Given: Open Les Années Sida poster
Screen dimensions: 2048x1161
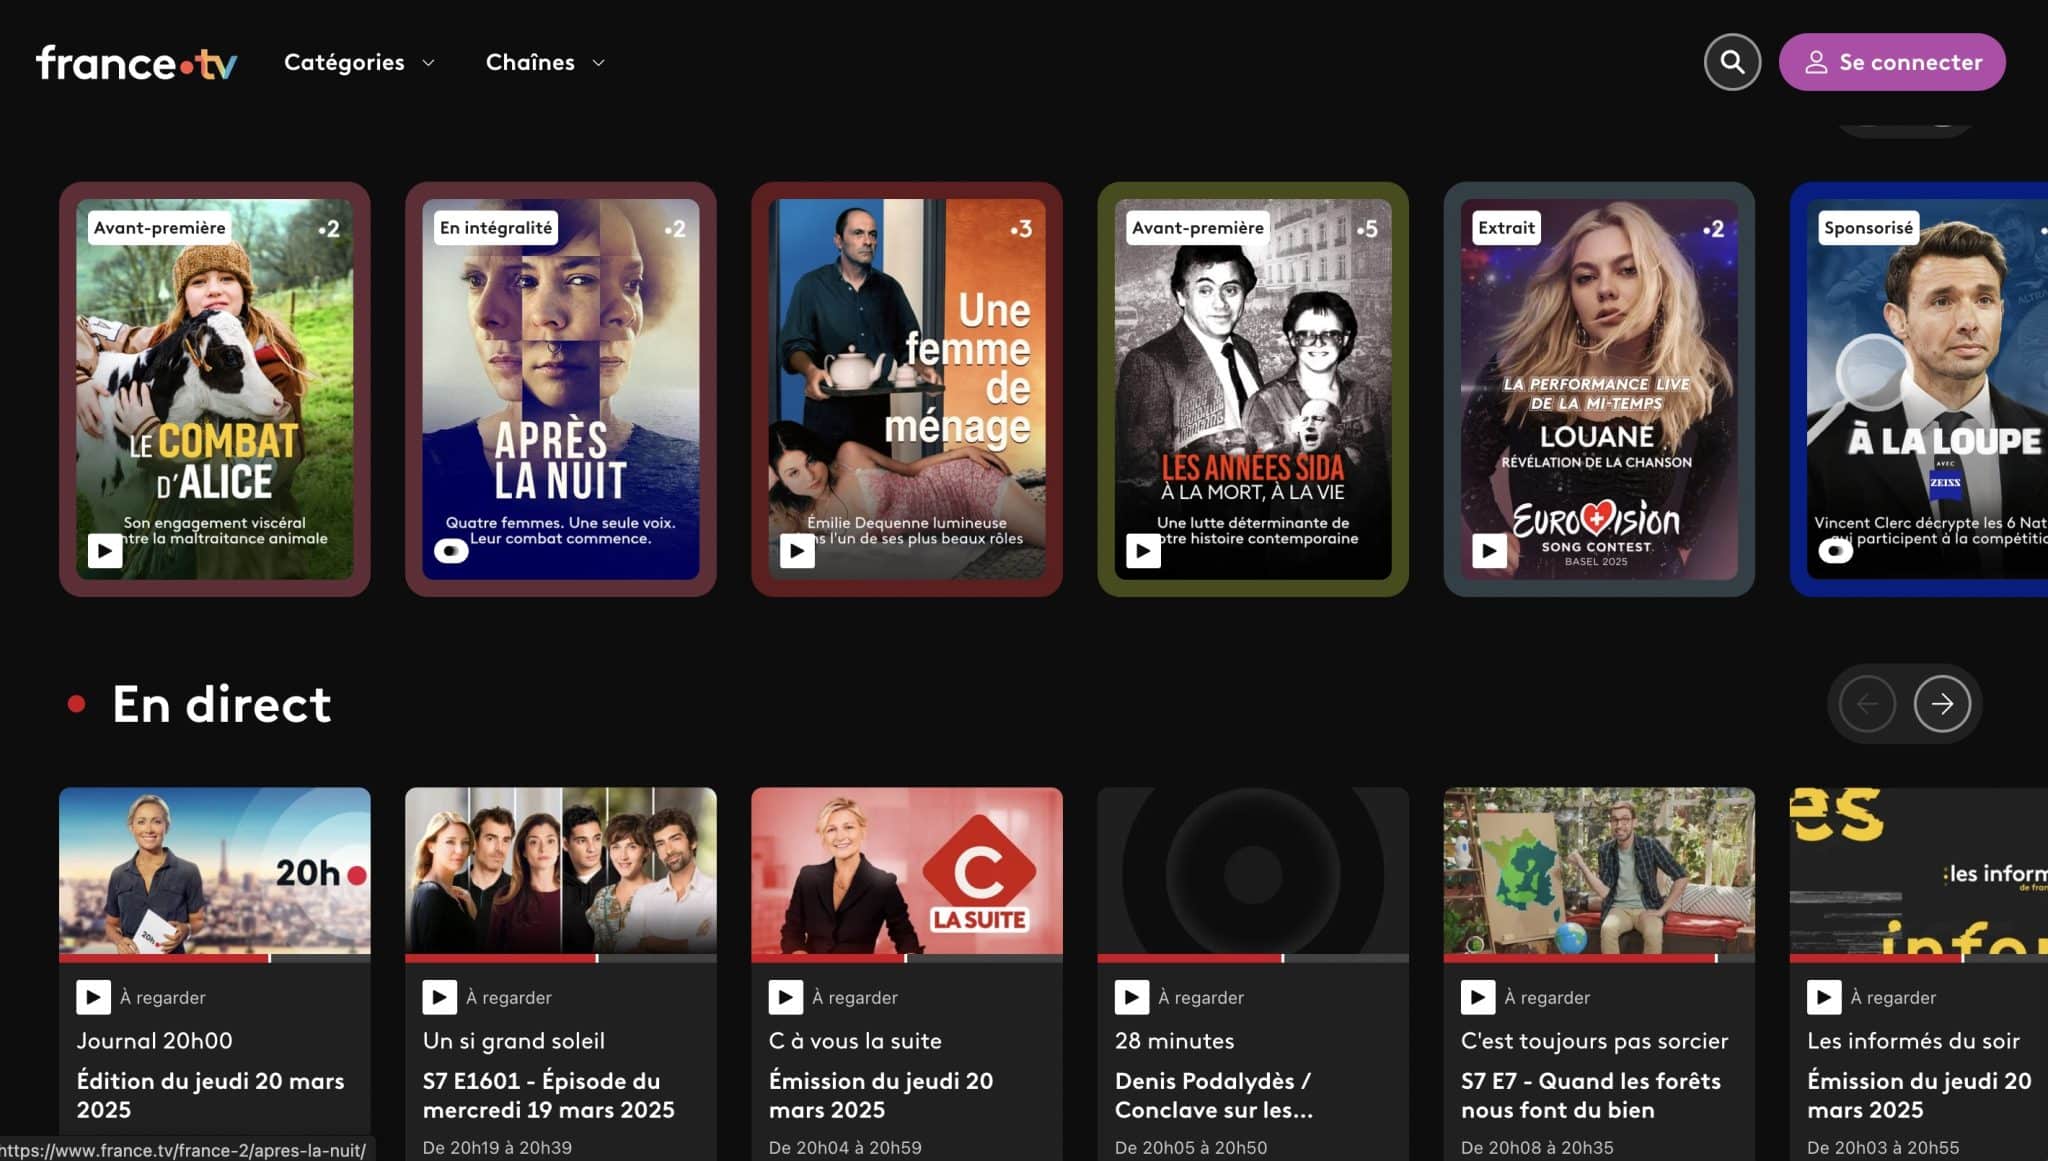Looking at the screenshot, I should pyautogui.click(x=1253, y=389).
